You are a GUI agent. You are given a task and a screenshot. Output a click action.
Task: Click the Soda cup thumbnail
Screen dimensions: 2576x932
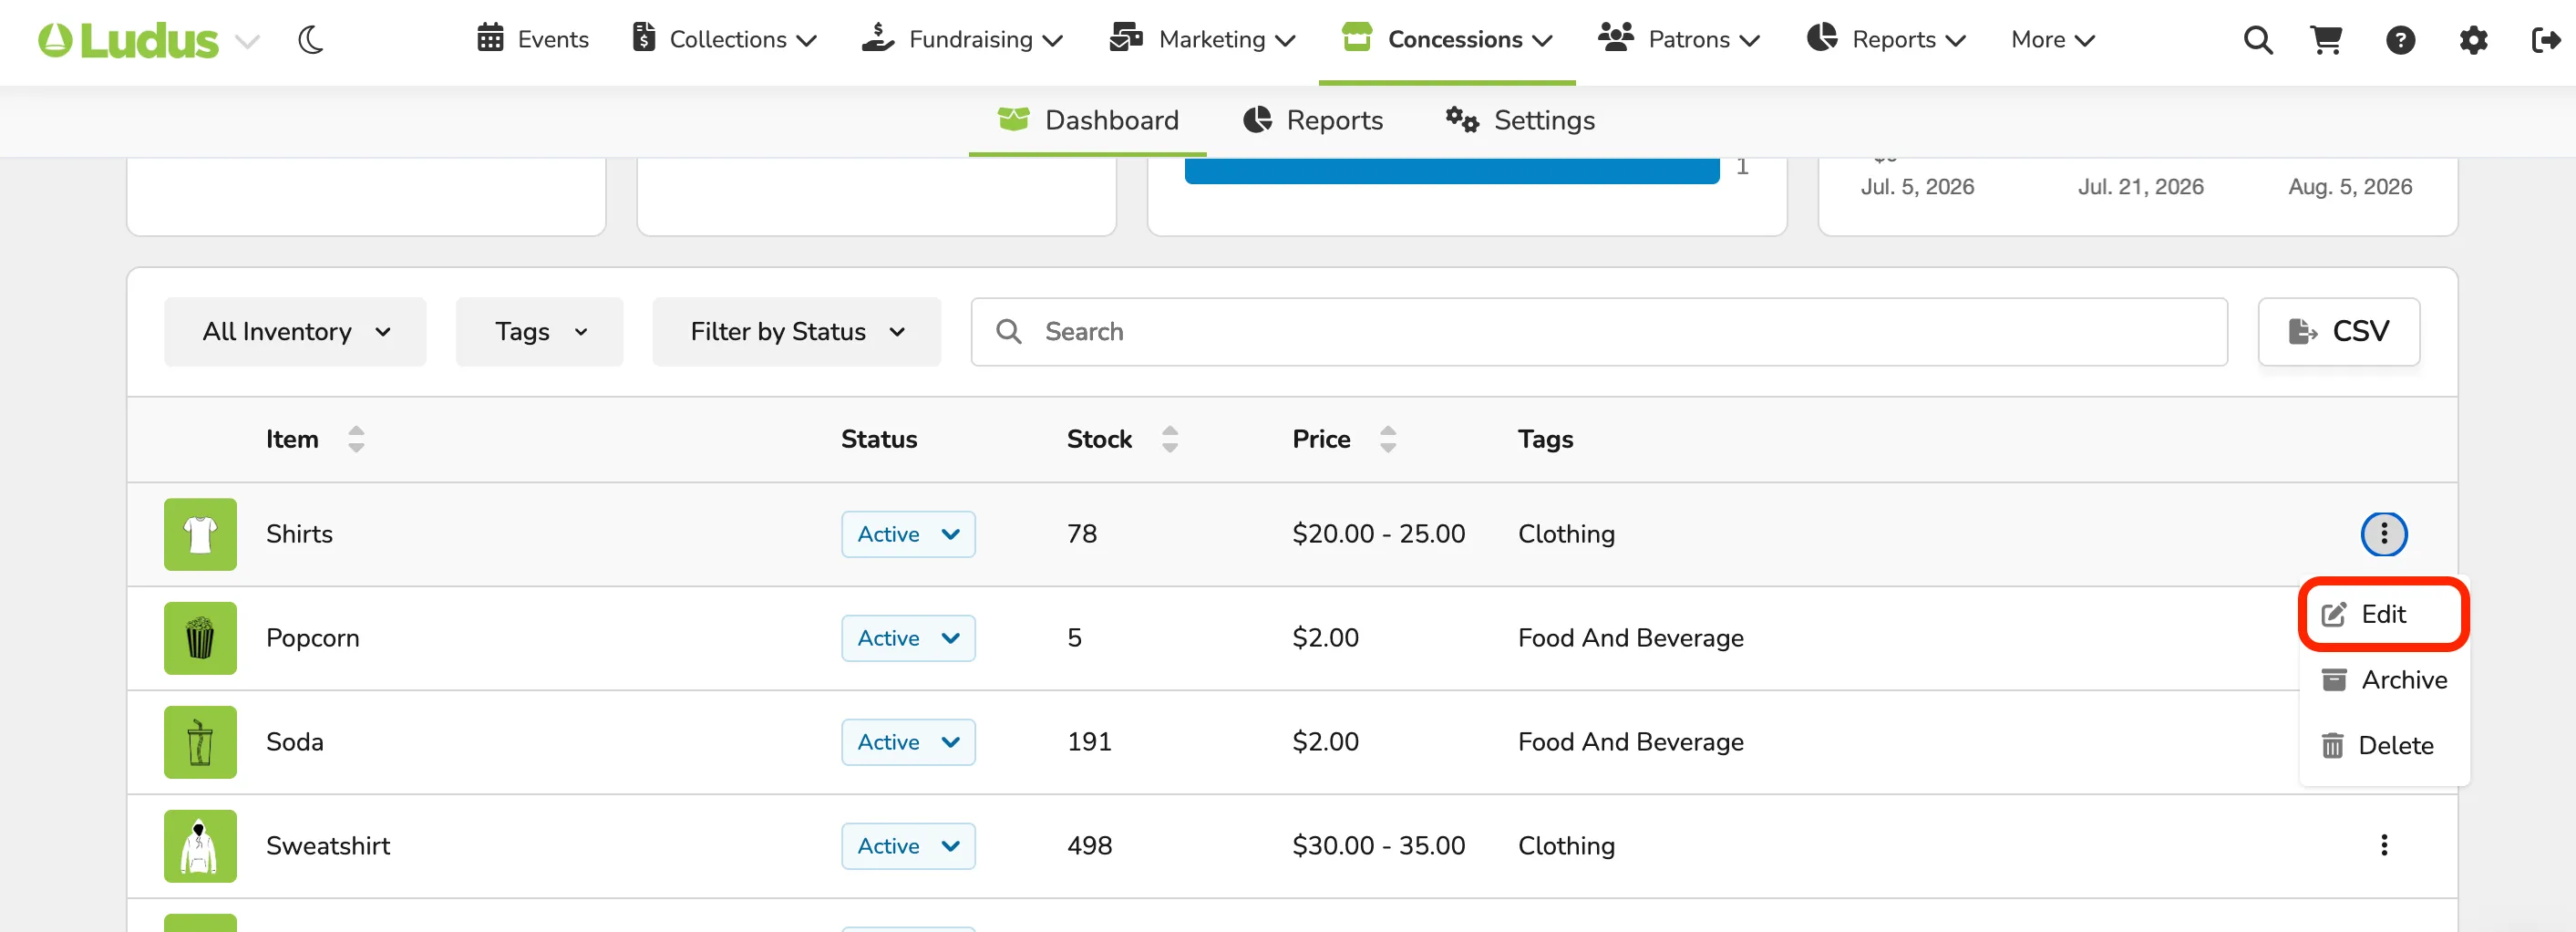[x=200, y=742]
